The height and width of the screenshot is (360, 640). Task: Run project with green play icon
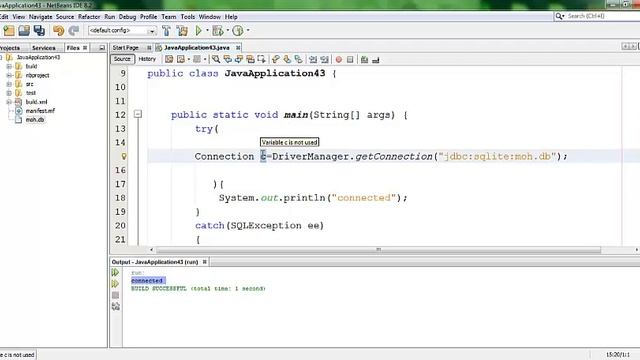(199, 31)
